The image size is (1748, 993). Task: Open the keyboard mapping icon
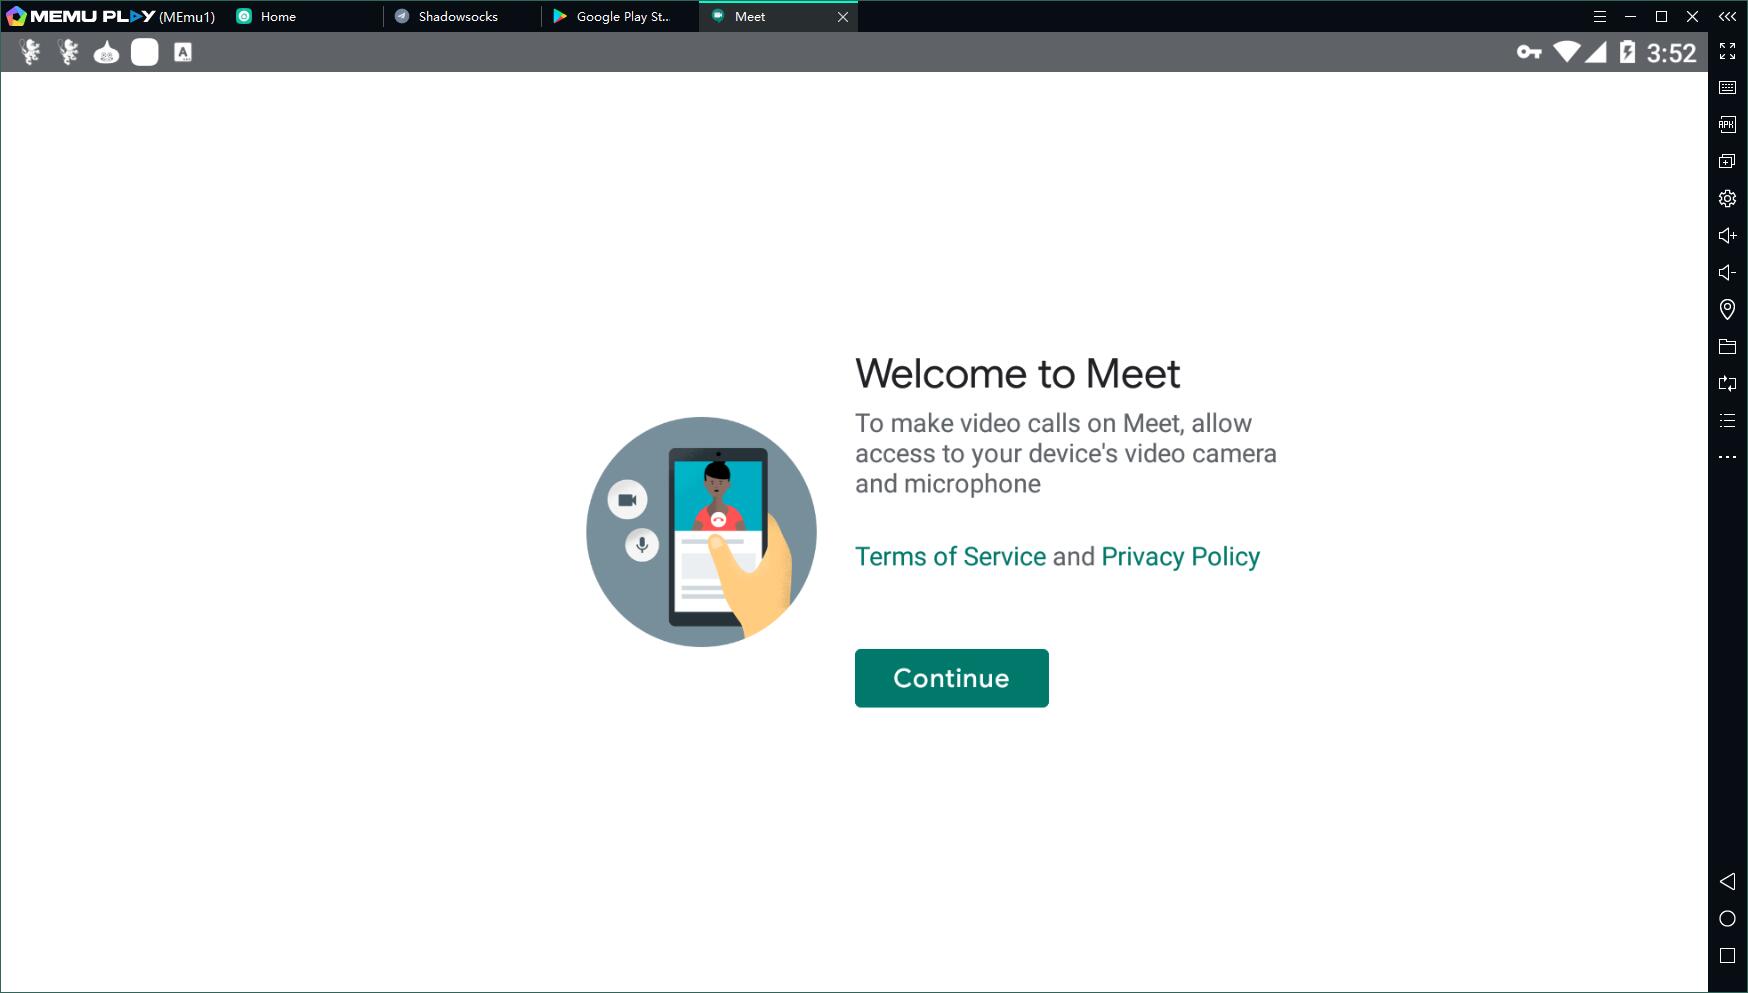[1727, 88]
